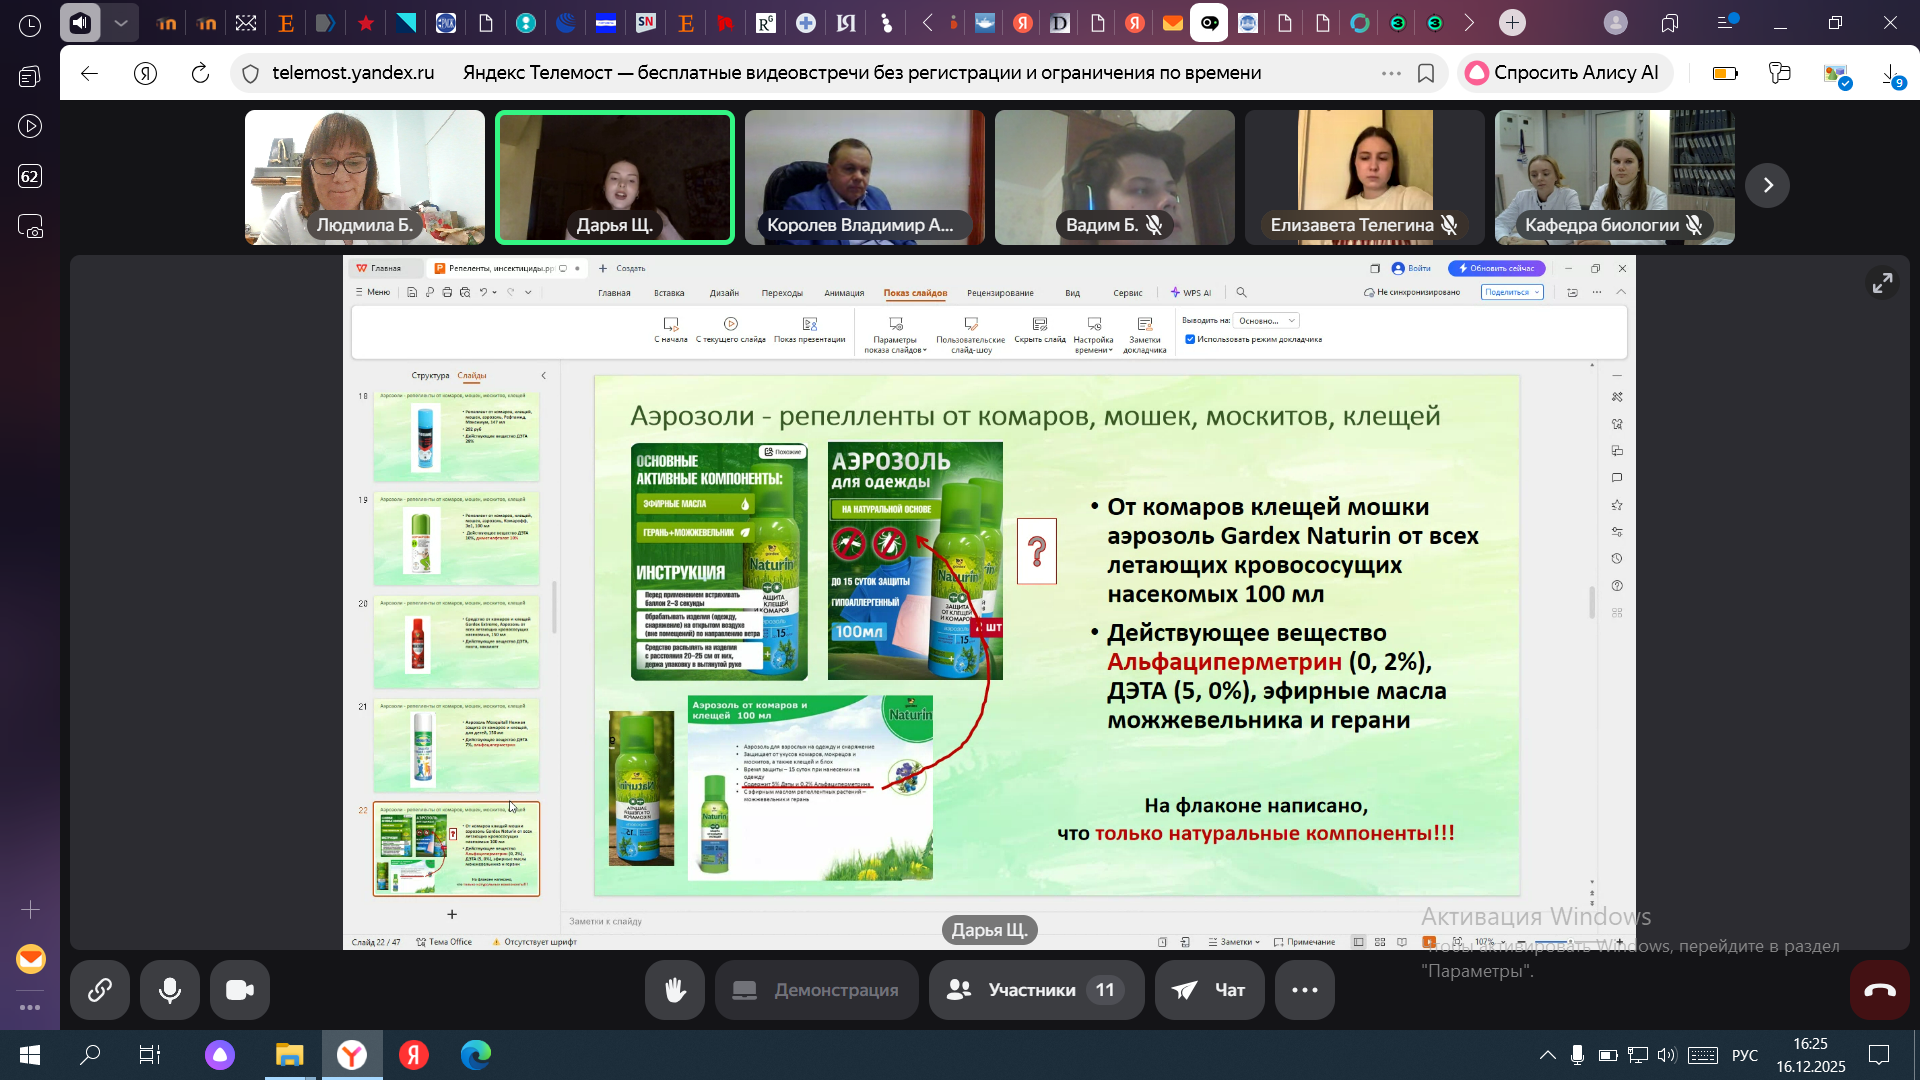Open the three dots more menu
Screen dimensions: 1920x1080
(x=1304, y=990)
